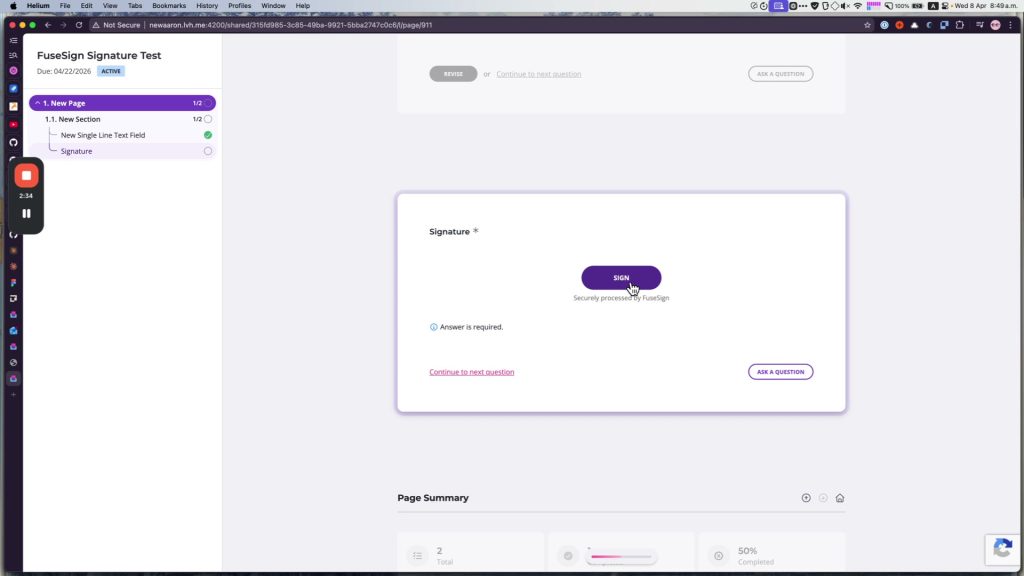
Task: Select 1.1. New Section in outline
Action: [72, 119]
